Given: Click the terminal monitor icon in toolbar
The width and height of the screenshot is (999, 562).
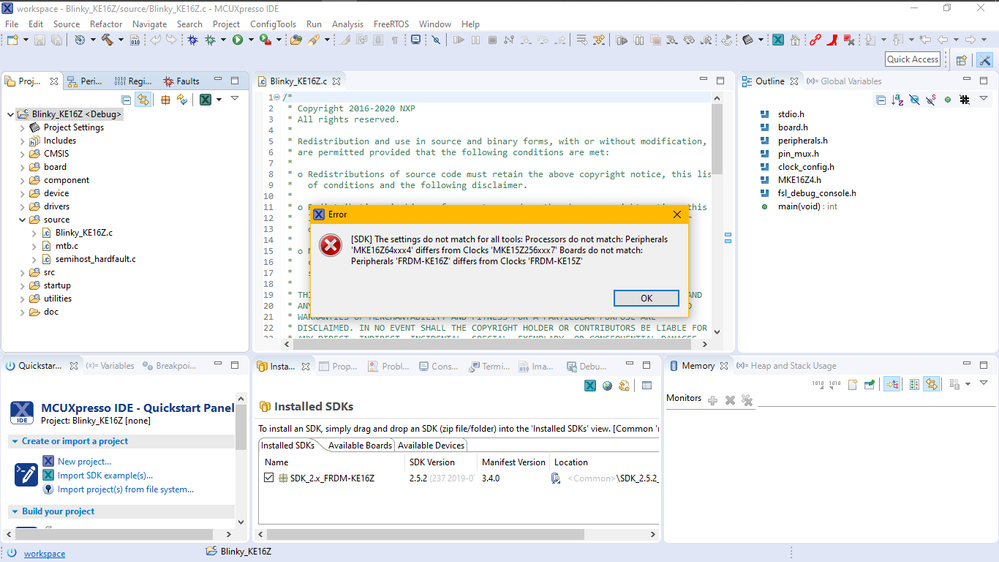Looking at the screenshot, I should (415, 40).
